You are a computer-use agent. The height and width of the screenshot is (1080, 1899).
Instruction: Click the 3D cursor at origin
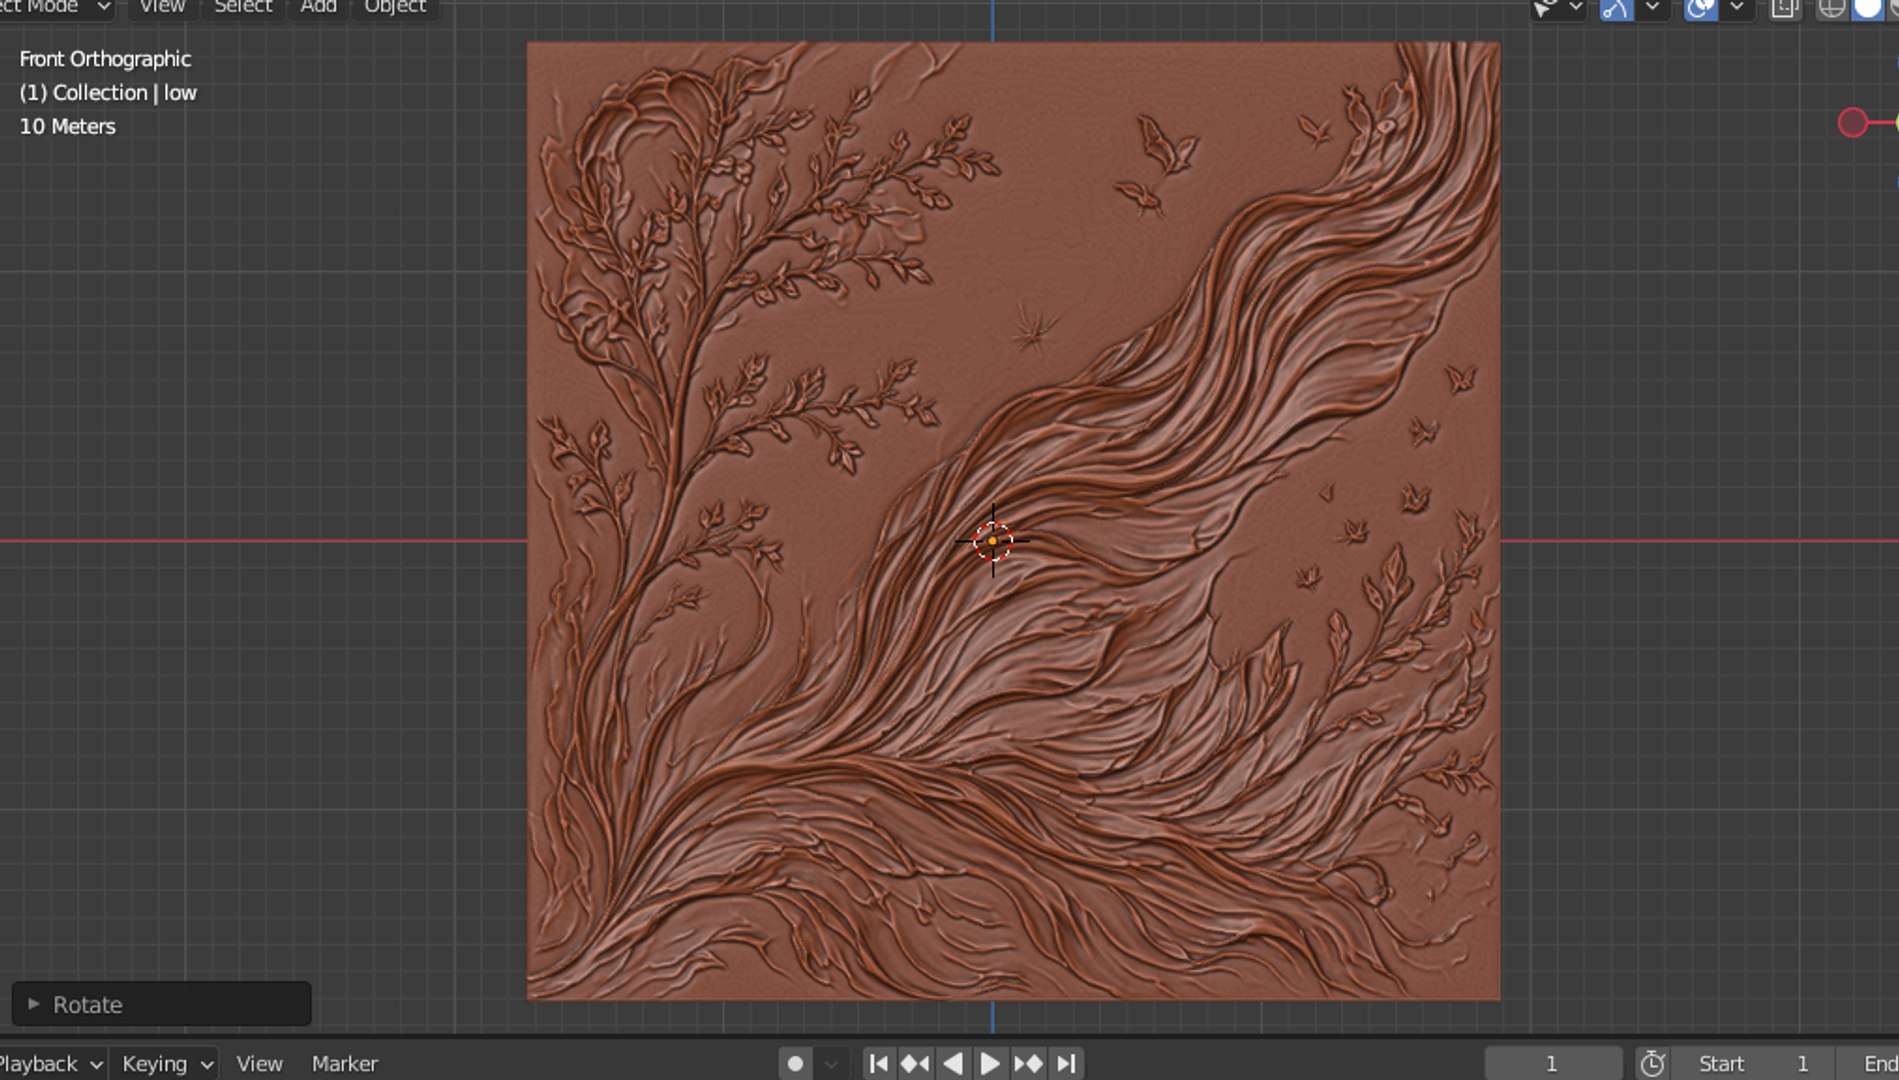[992, 541]
